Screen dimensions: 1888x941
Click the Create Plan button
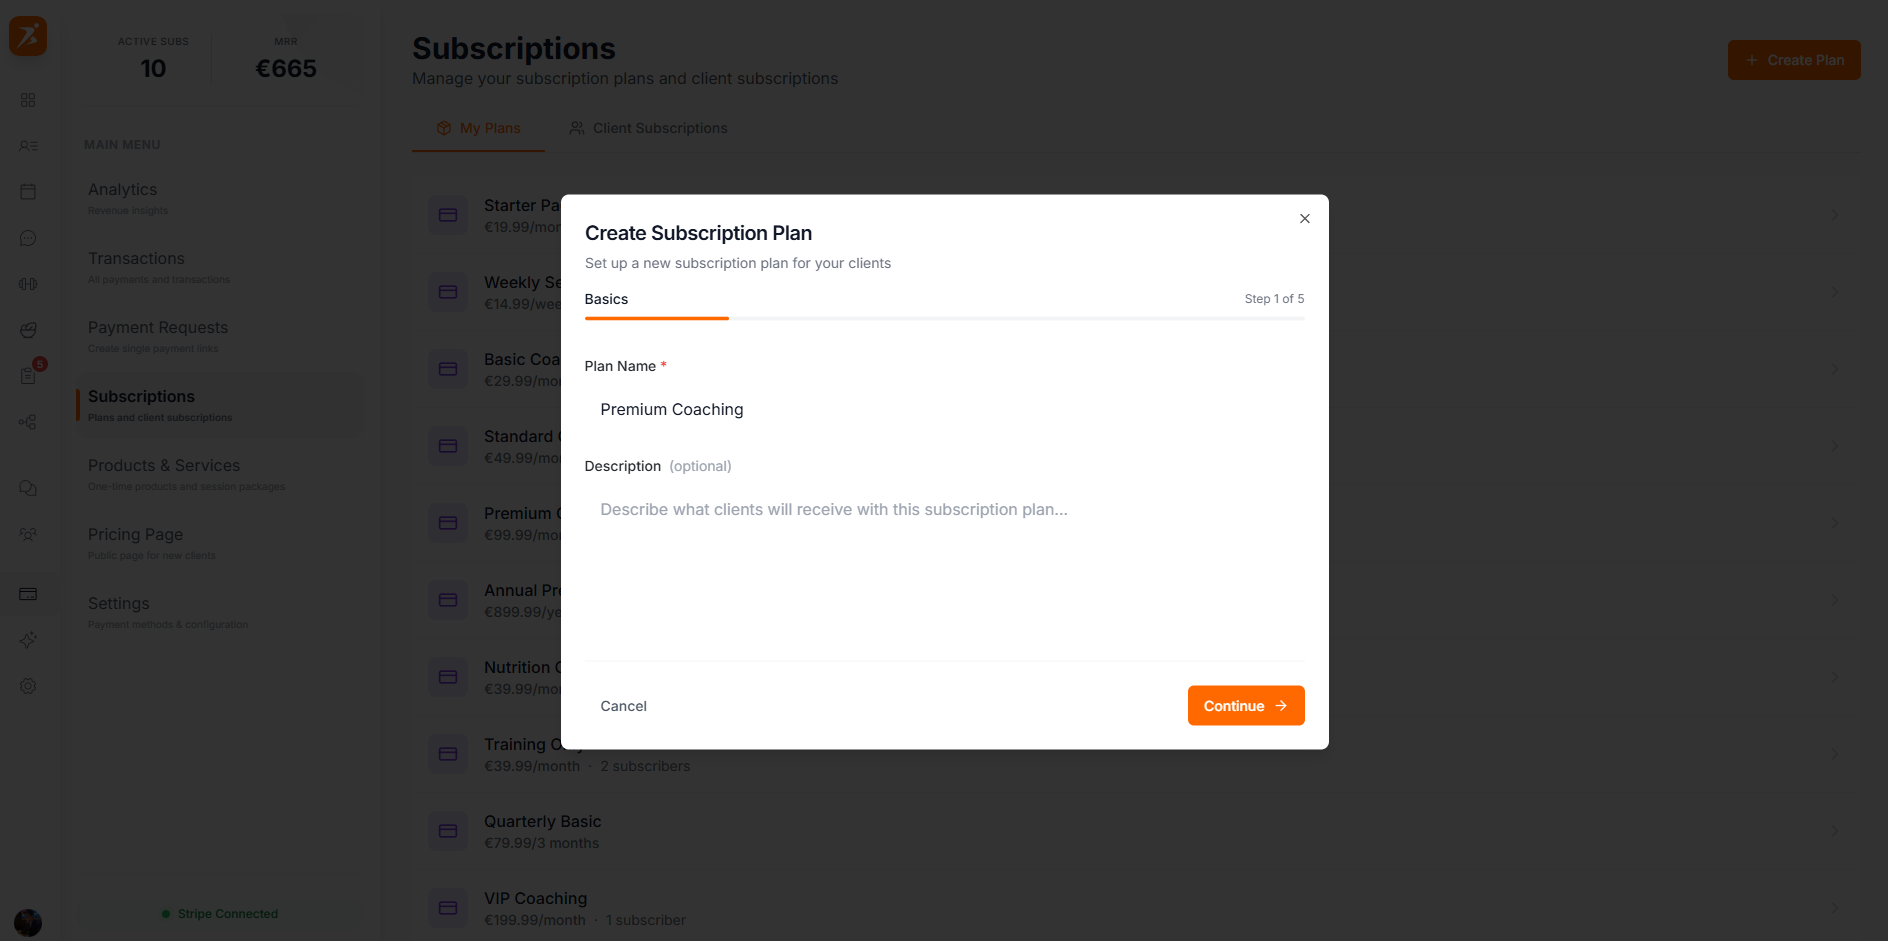coord(1793,60)
